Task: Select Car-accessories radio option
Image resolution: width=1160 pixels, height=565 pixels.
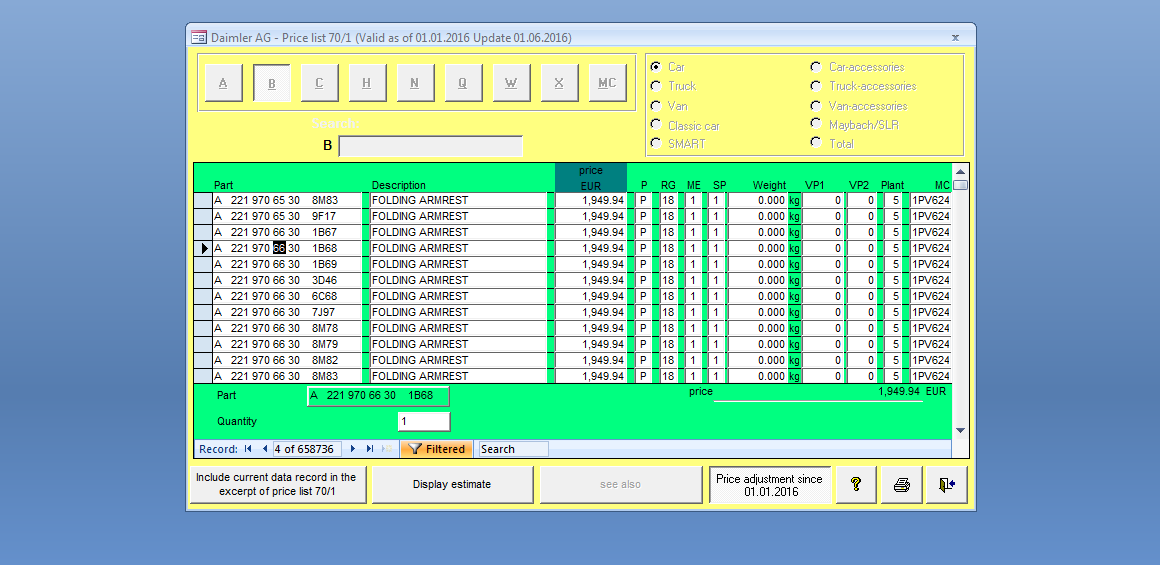Action: 816,67
